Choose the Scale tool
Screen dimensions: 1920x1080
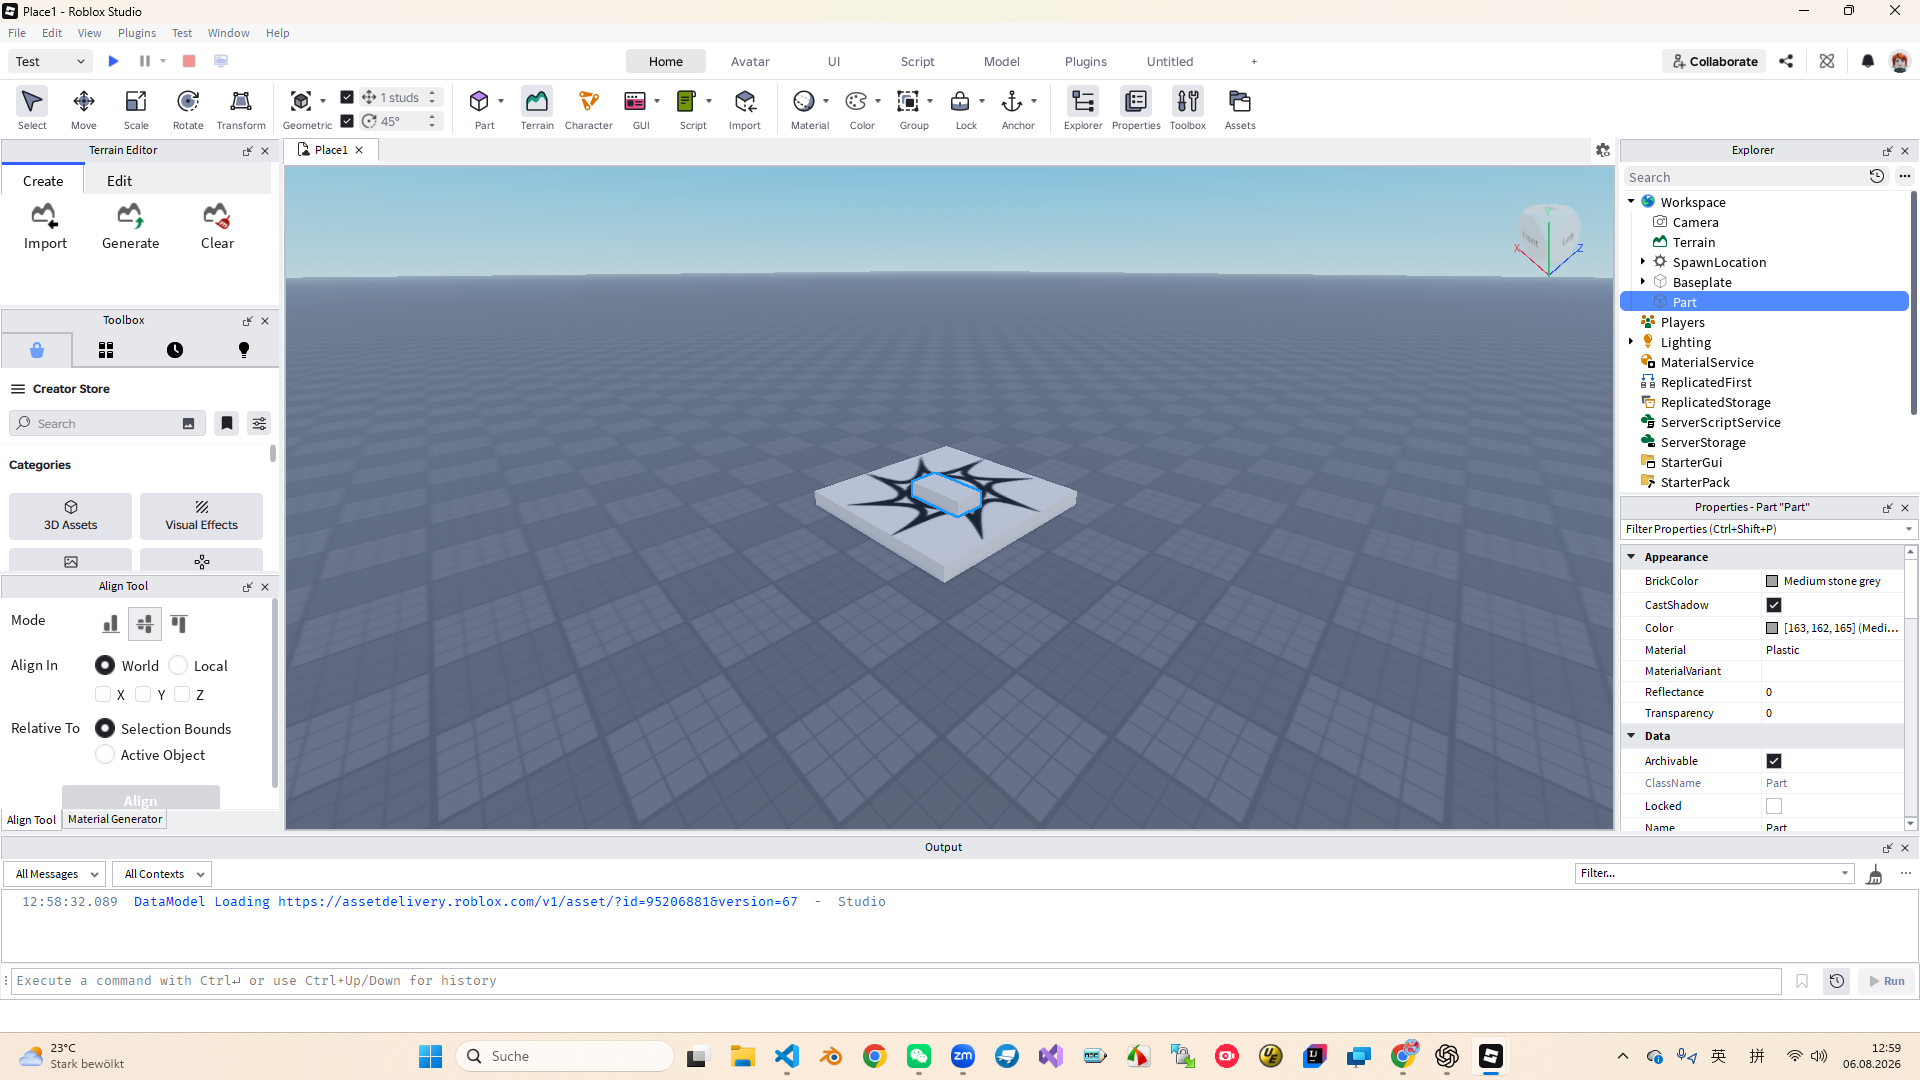pos(136,109)
